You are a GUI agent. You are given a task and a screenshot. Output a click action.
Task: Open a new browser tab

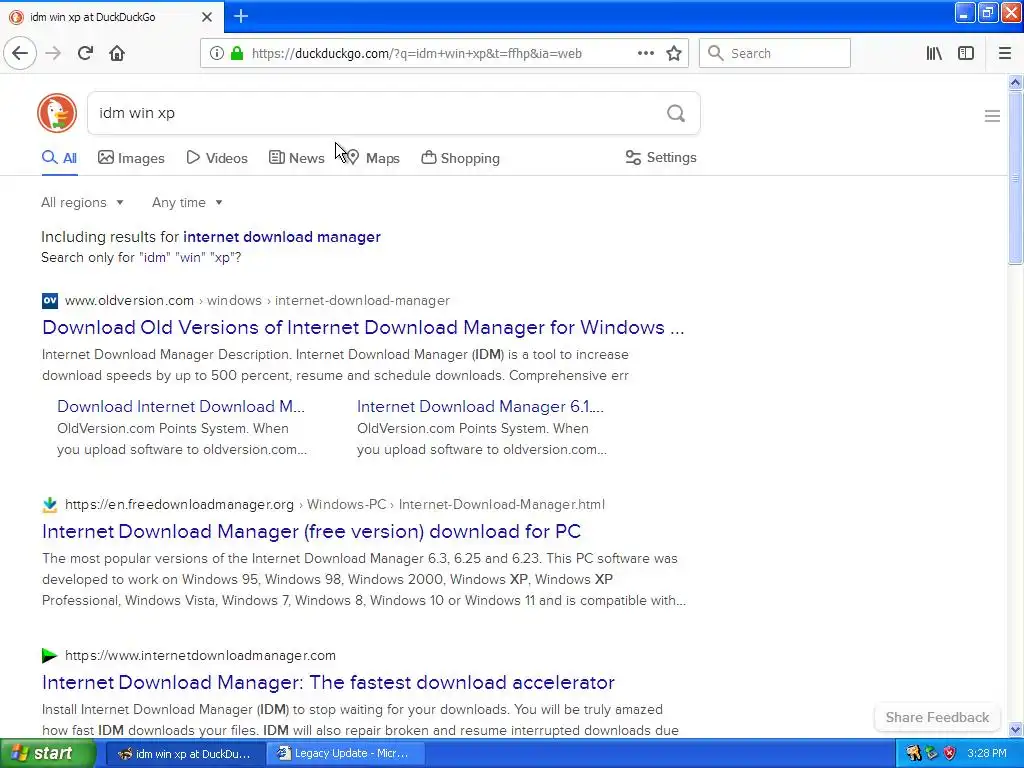(x=241, y=16)
